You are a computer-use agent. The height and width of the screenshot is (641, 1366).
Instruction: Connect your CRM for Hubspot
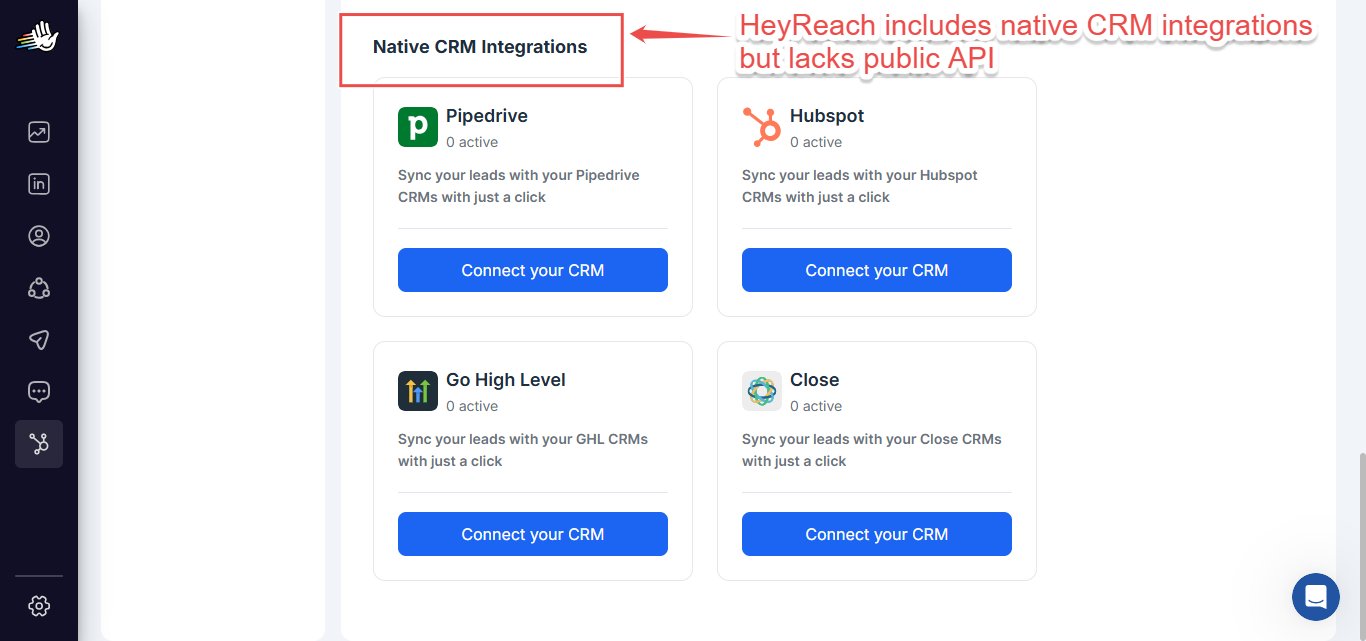(877, 270)
